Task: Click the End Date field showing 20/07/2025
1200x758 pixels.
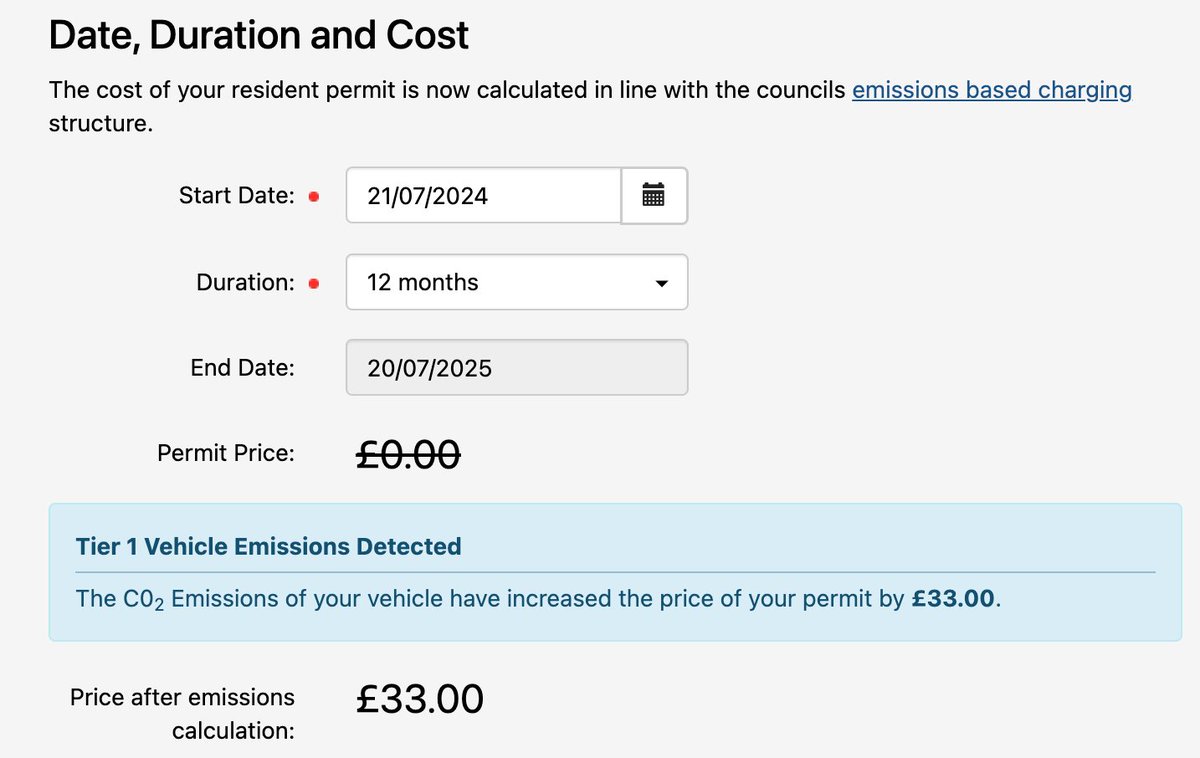Action: (x=516, y=368)
